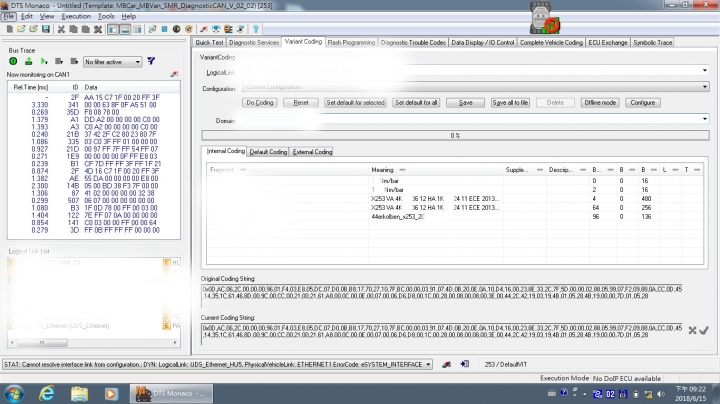Launch Internet Explorer from taskbar
Image resolution: width=720 pixels, height=404 pixels.
[x=46, y=393]
